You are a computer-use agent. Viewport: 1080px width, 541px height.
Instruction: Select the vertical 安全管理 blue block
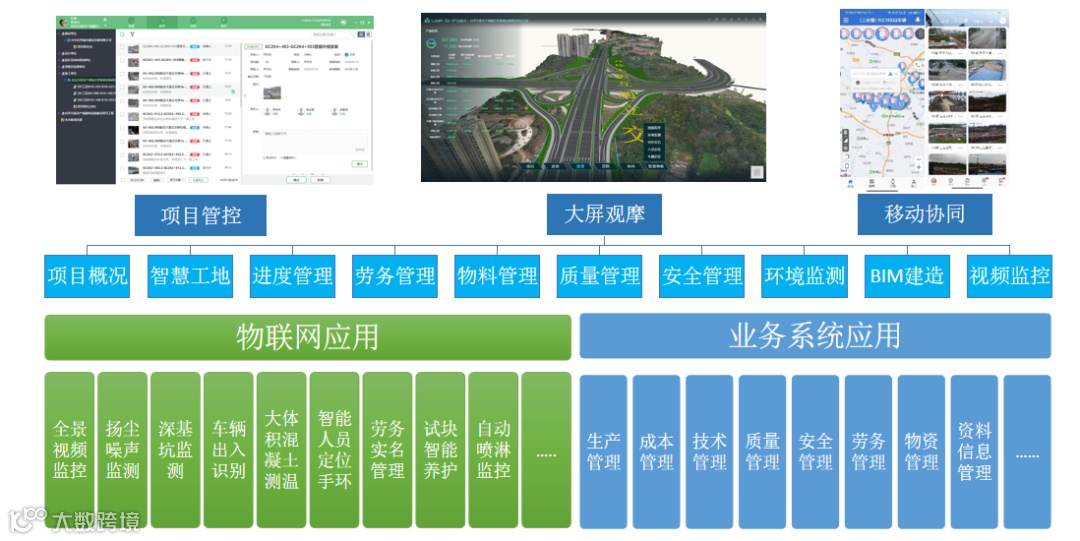point(816,452)
